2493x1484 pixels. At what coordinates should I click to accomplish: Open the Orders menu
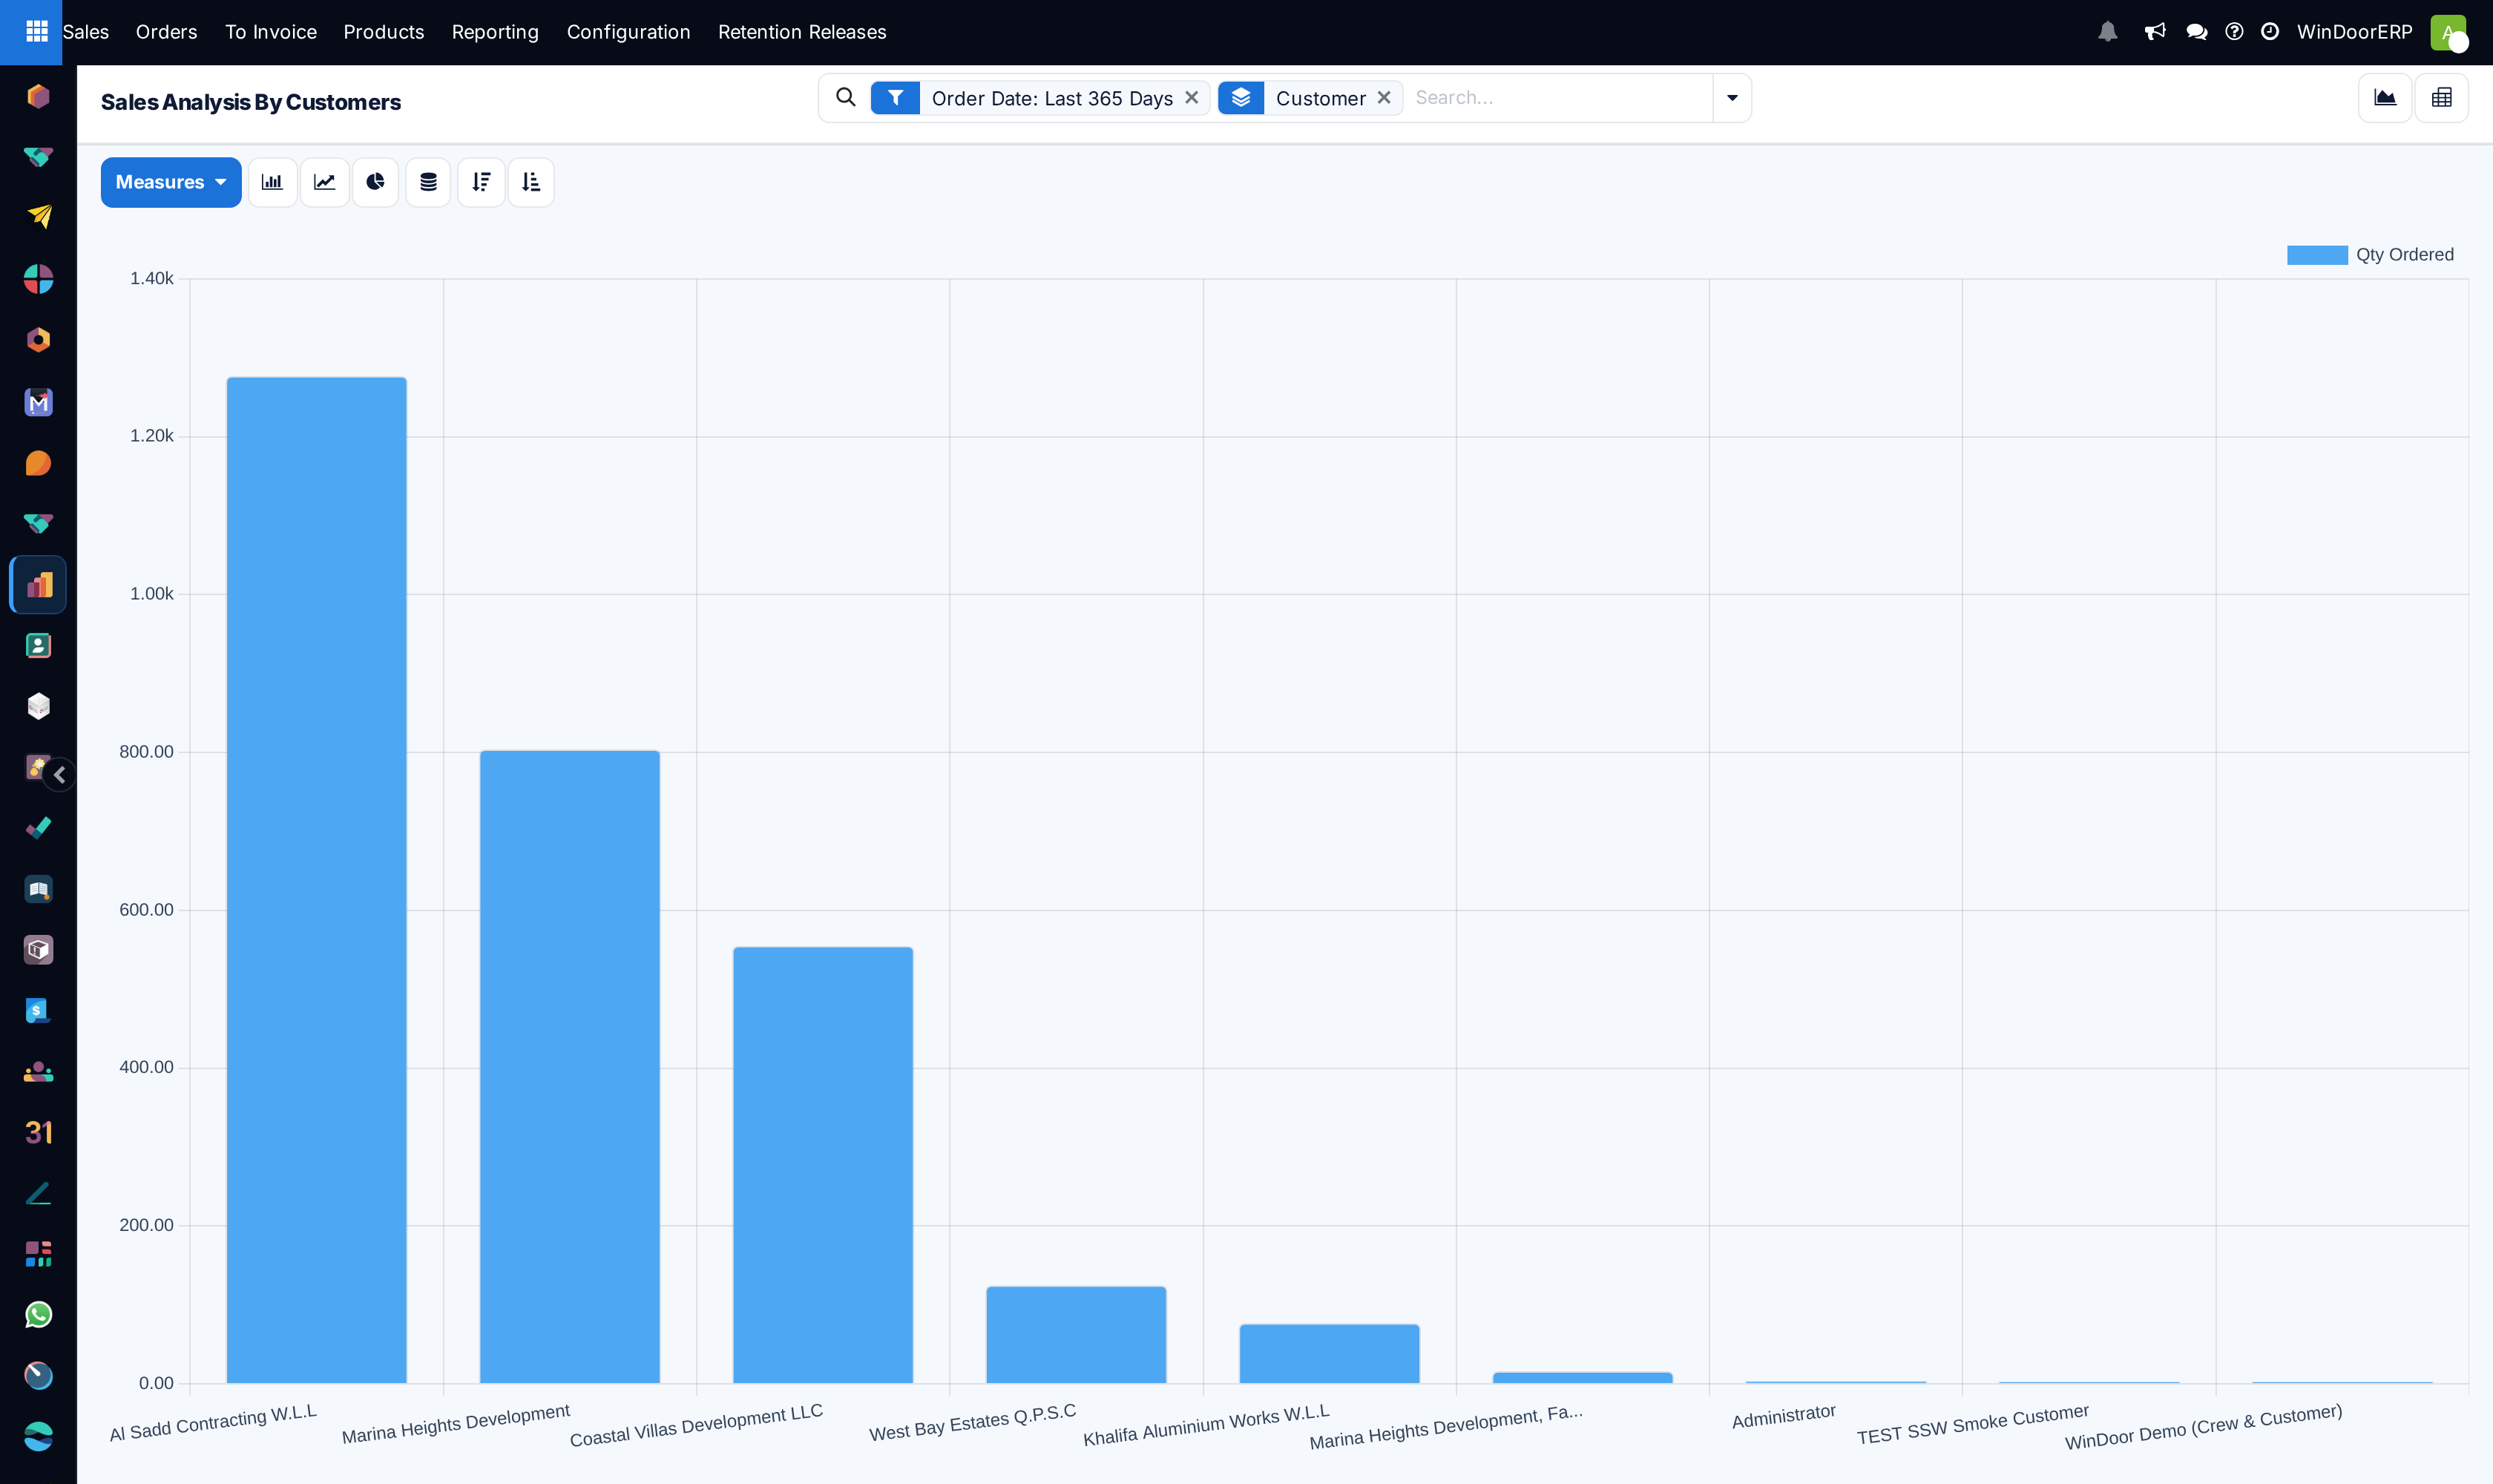[166, 32]
